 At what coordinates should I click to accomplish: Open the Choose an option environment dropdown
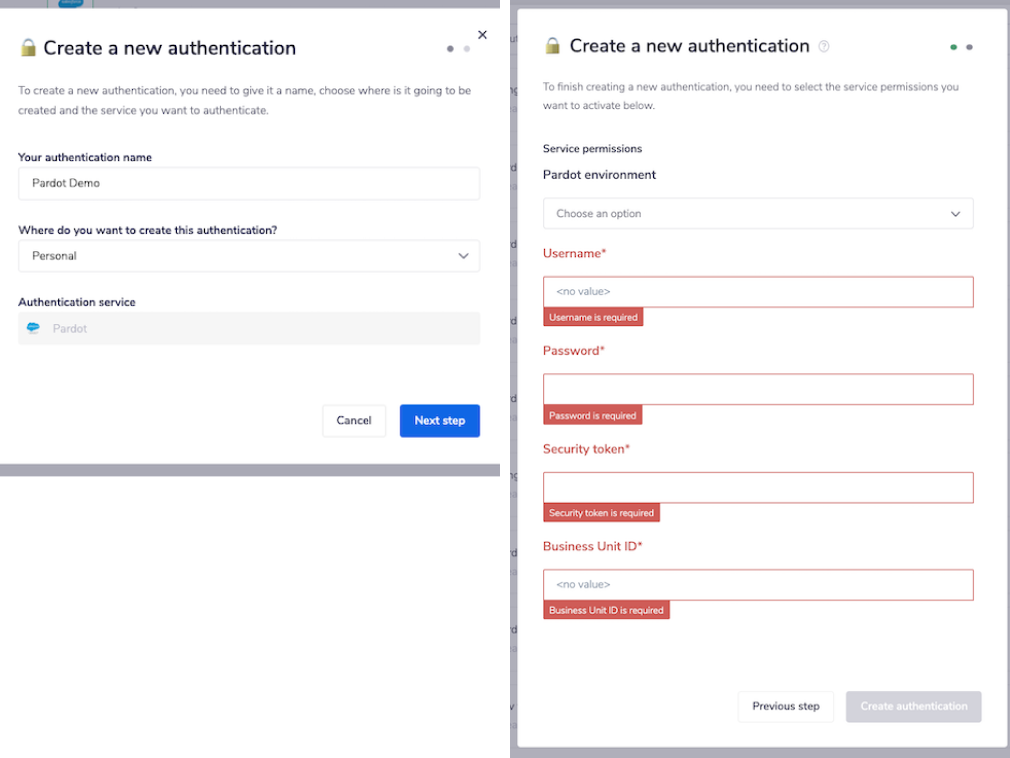coord(757,213)
